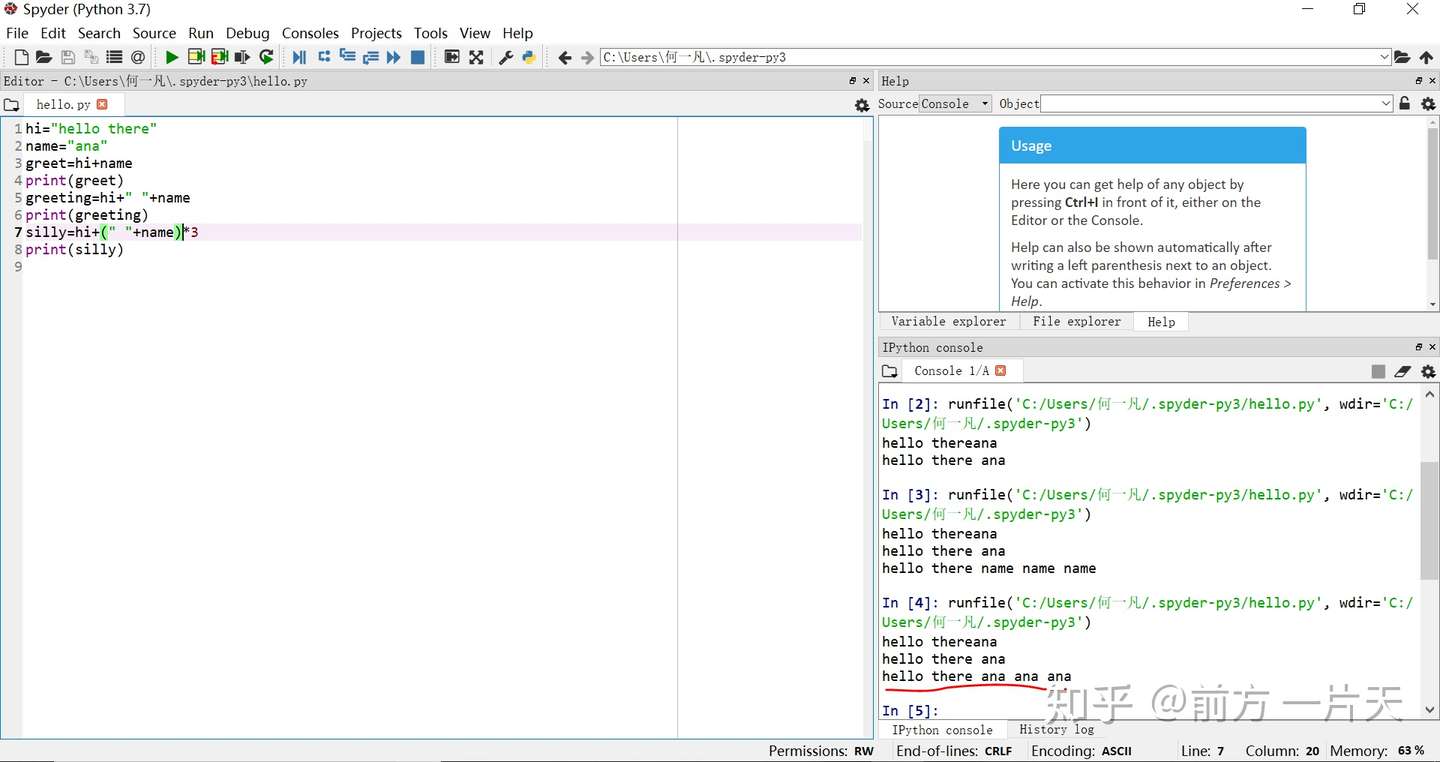Clear console with the eraser icon
Image resolution: width=1440 pixels, height=762 pixels.
[1403, 371]
